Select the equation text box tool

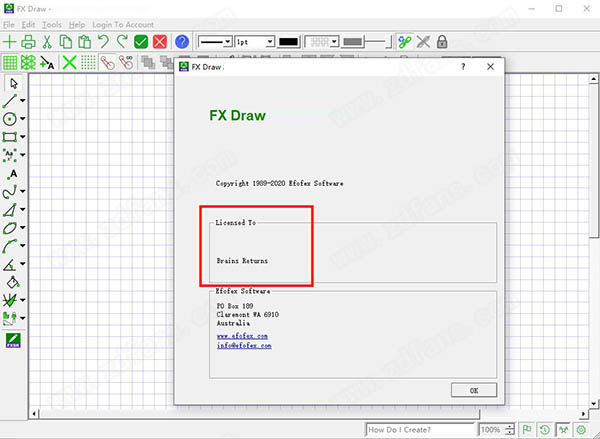click(x=10, y=155)
